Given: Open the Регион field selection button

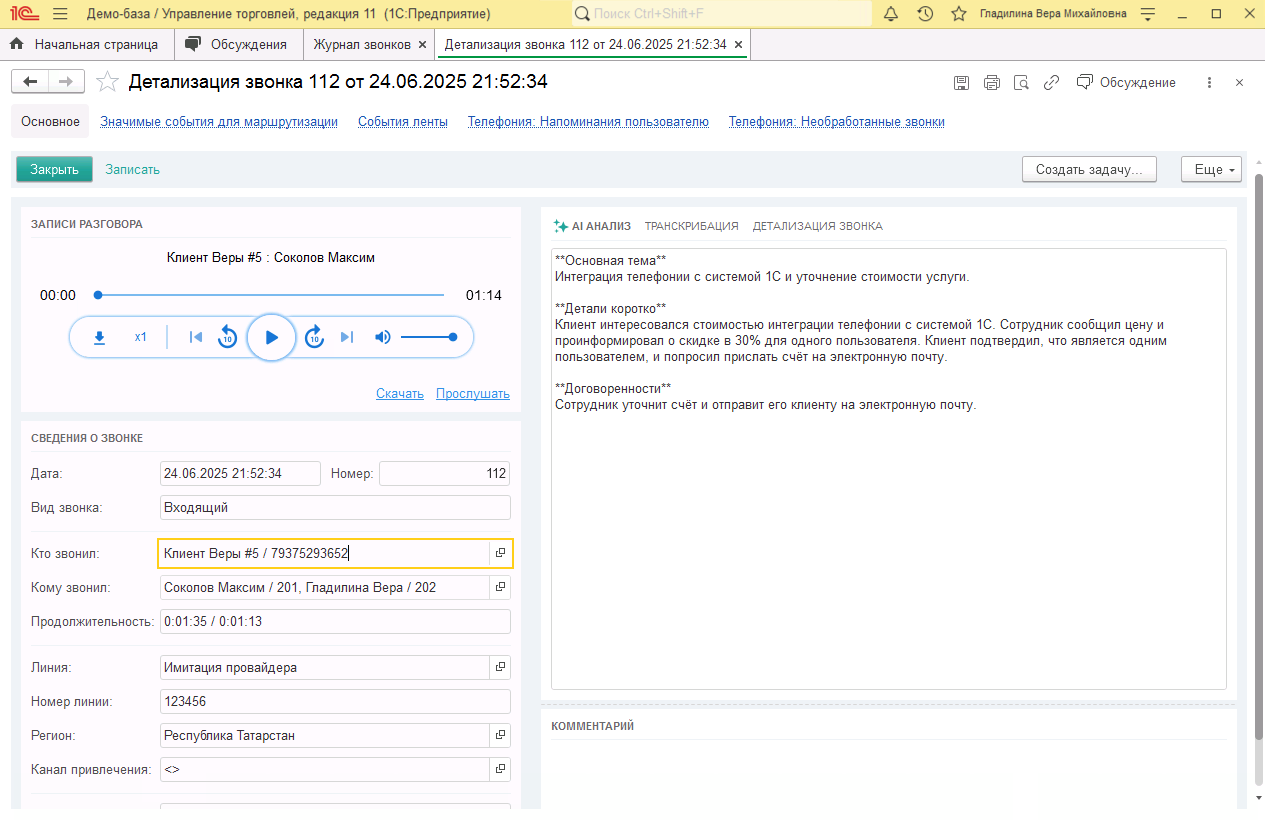Looking at the screenshot, I should [x=500, y=735].
